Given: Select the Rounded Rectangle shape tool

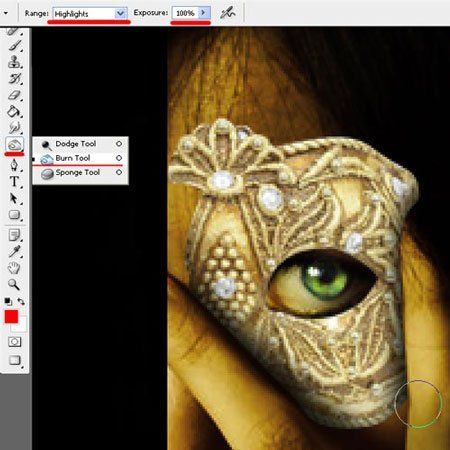Looking at the screenshot, I should click(x=14, y=215).
